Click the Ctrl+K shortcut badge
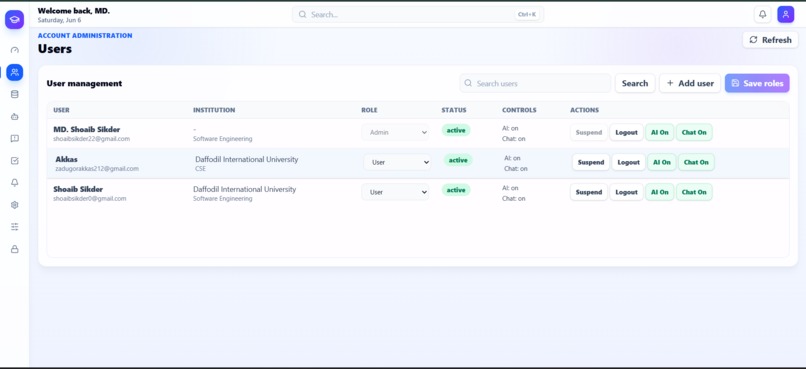The height and width of the screenshot is (369, 806). tap(527, 14)
